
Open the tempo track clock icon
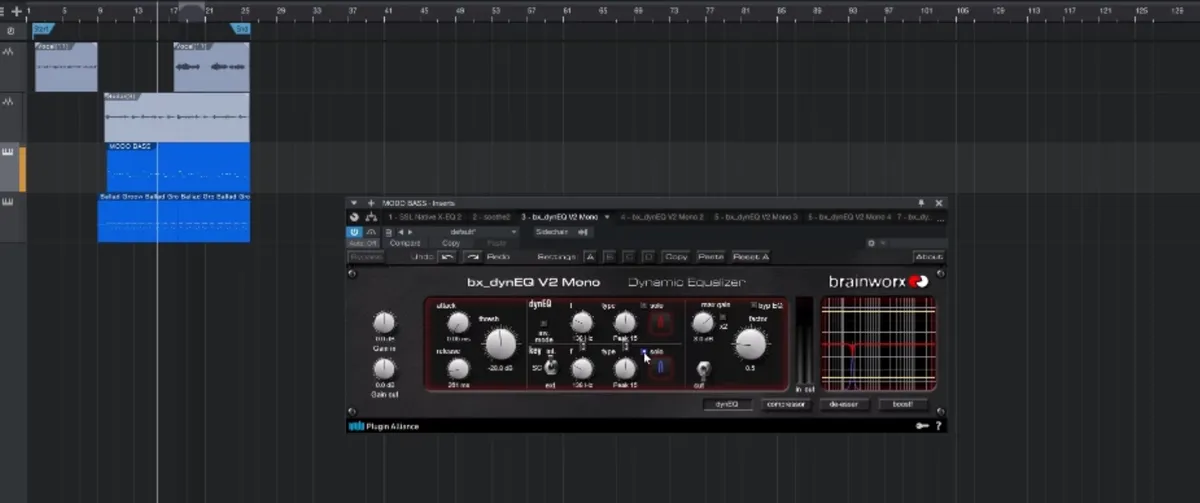tap(11, 31)
